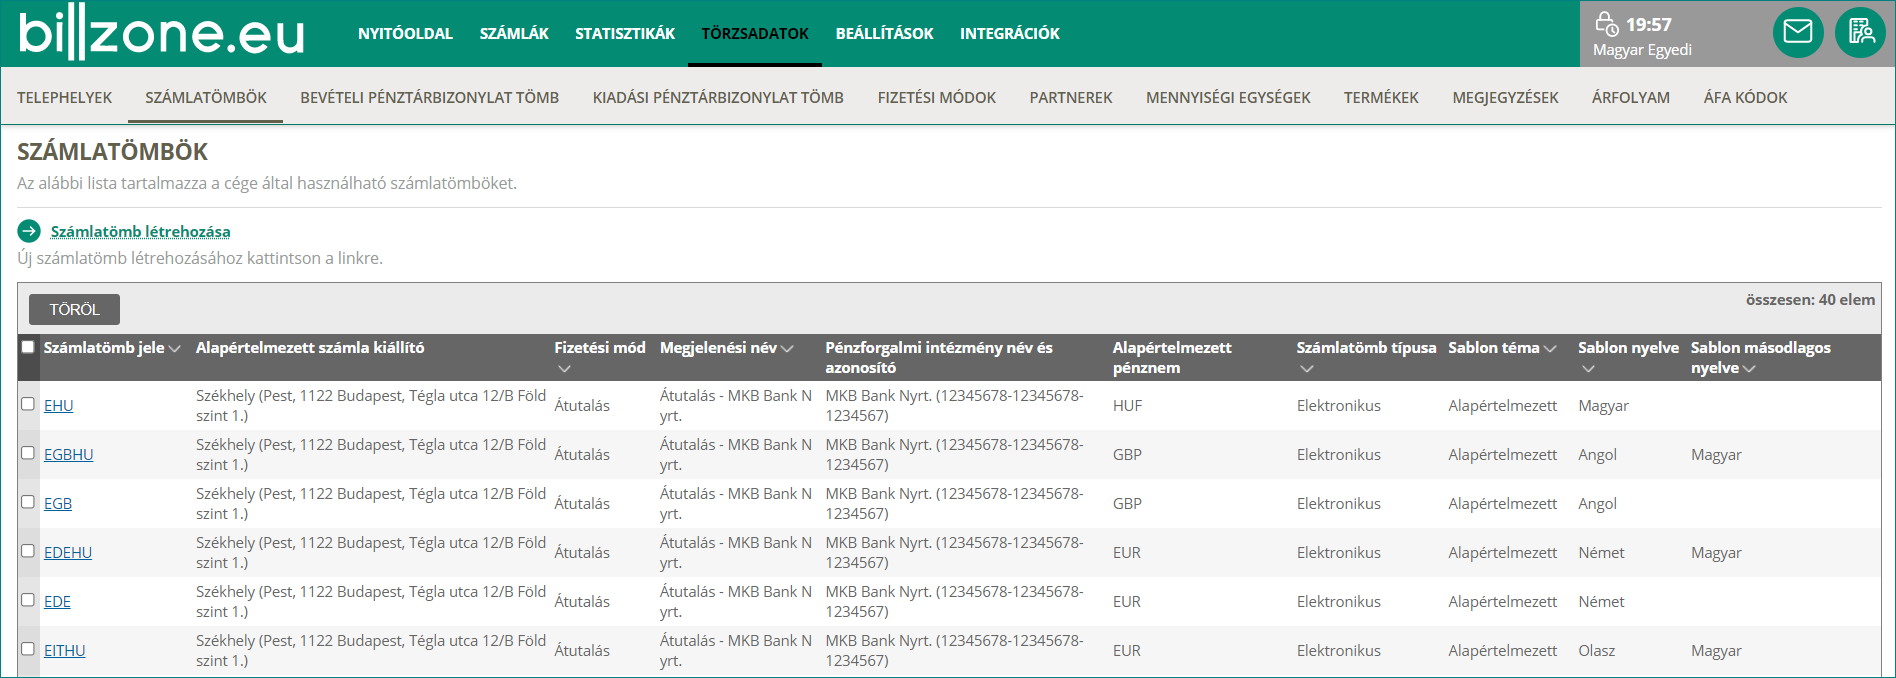Switch to the MENNYISÉGI EGYSÉGEK tab

click(x=1228, y=97)
